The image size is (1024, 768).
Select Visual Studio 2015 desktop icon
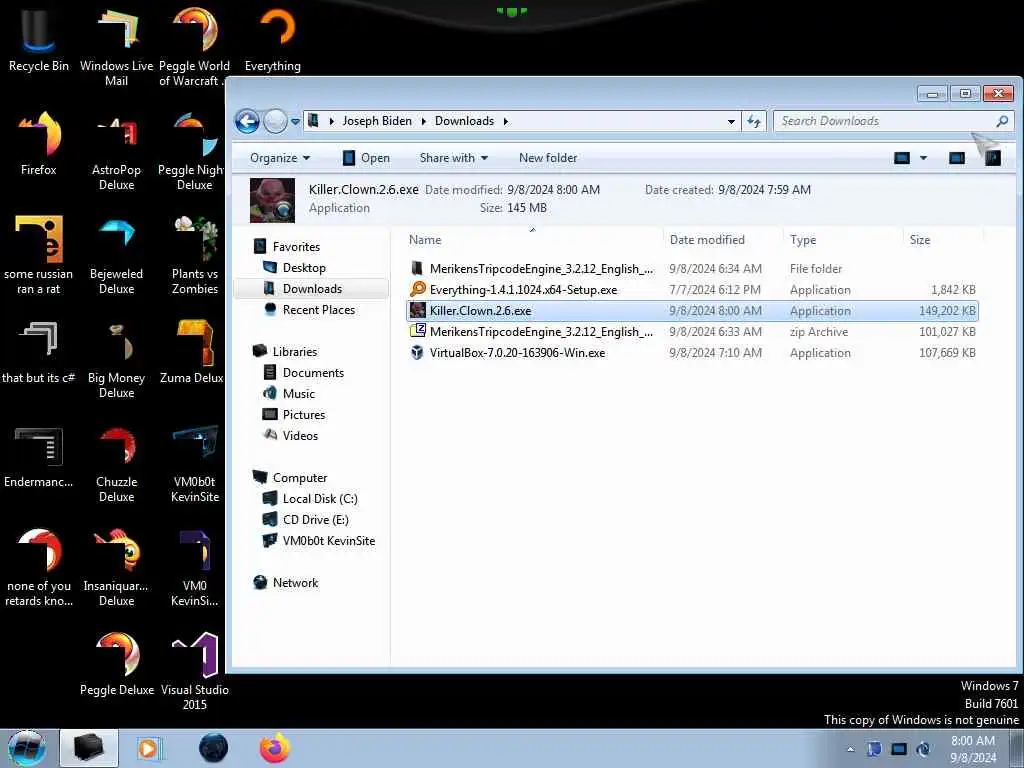click(x=195, y=671)
